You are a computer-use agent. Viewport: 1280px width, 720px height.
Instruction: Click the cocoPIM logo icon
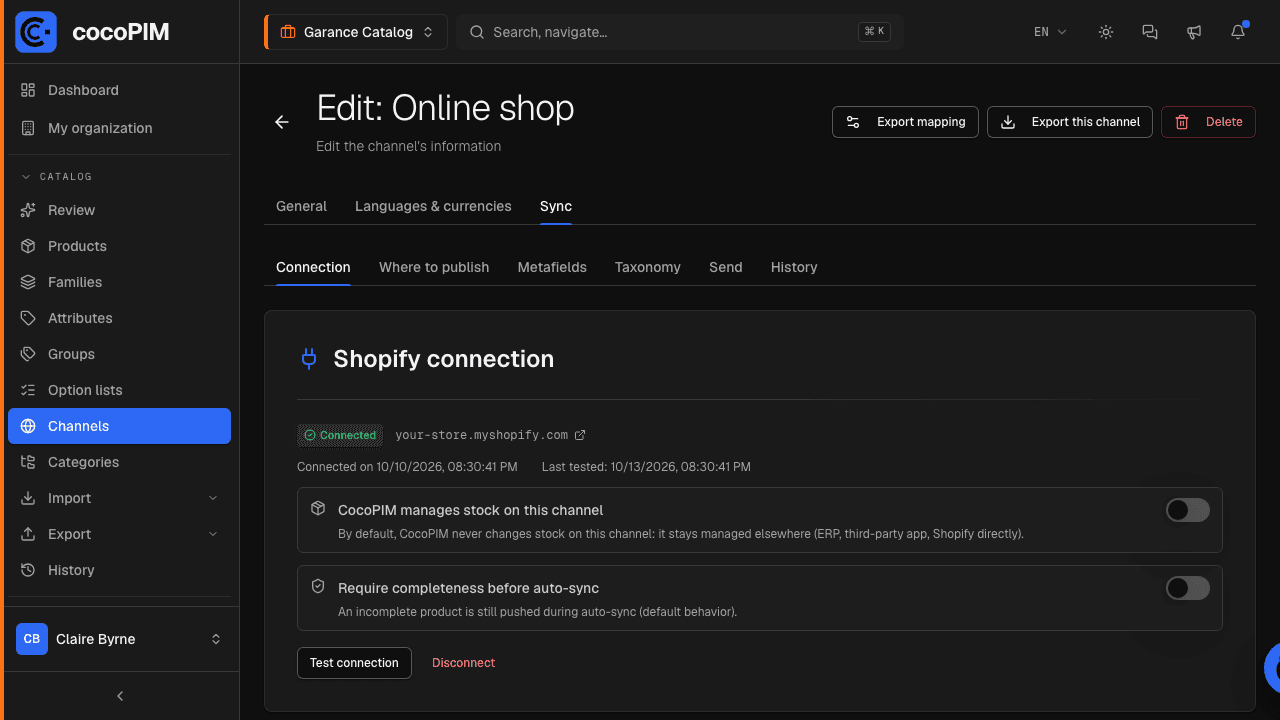(36, 32)
